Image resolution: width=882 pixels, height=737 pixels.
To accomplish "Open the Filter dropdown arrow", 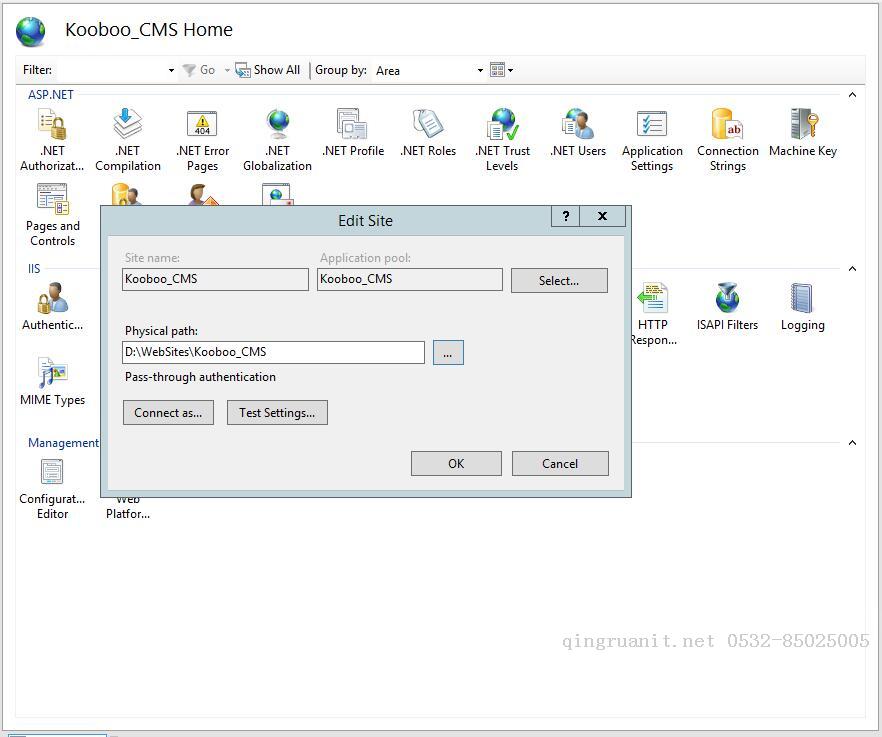I will [171, 71].
